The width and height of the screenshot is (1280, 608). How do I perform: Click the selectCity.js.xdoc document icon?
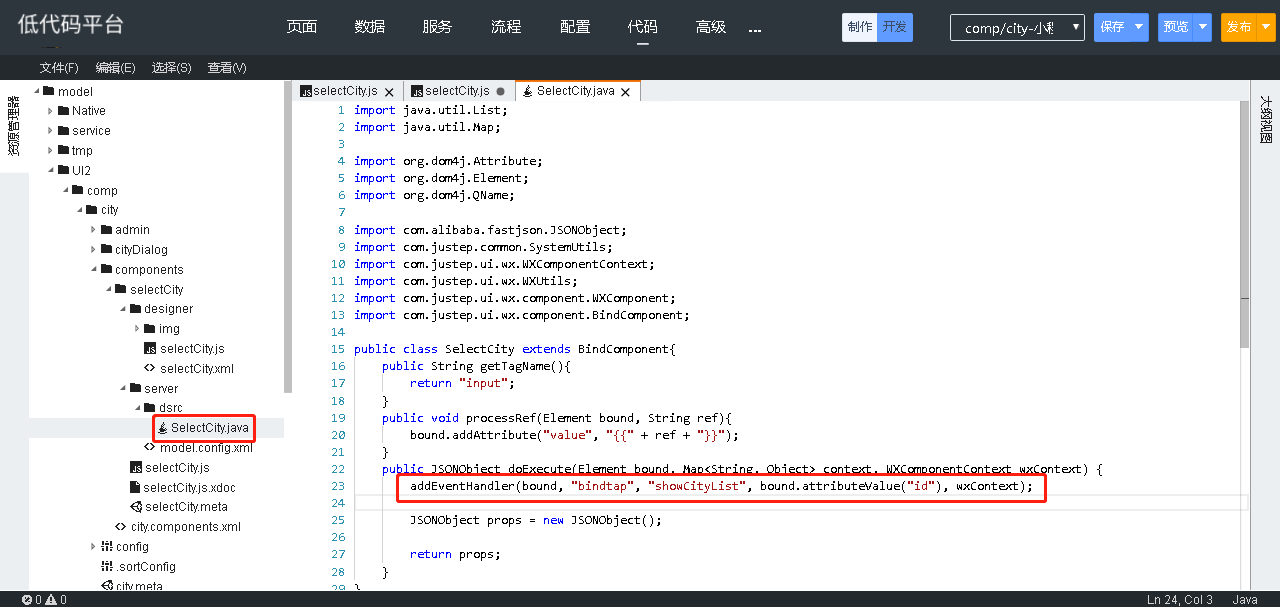135,488
